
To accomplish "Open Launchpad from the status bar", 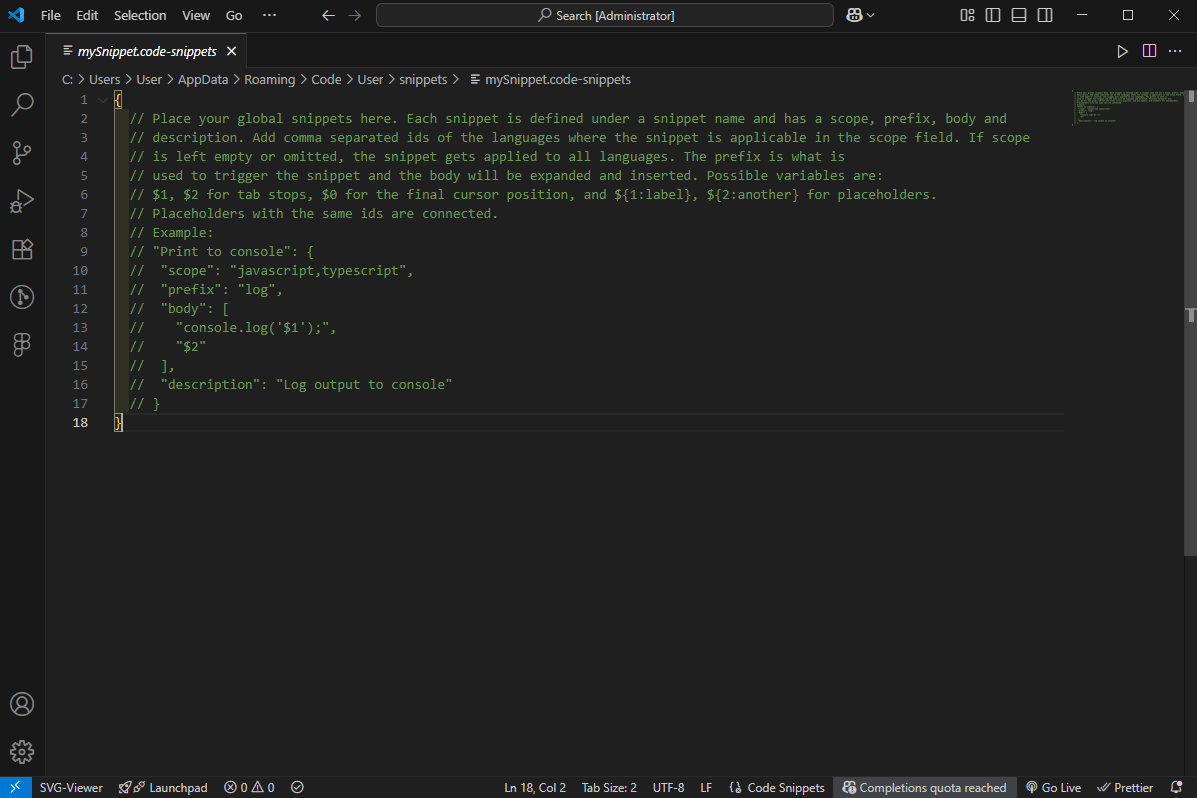I will pyautogui.click(x=163, y=787).
